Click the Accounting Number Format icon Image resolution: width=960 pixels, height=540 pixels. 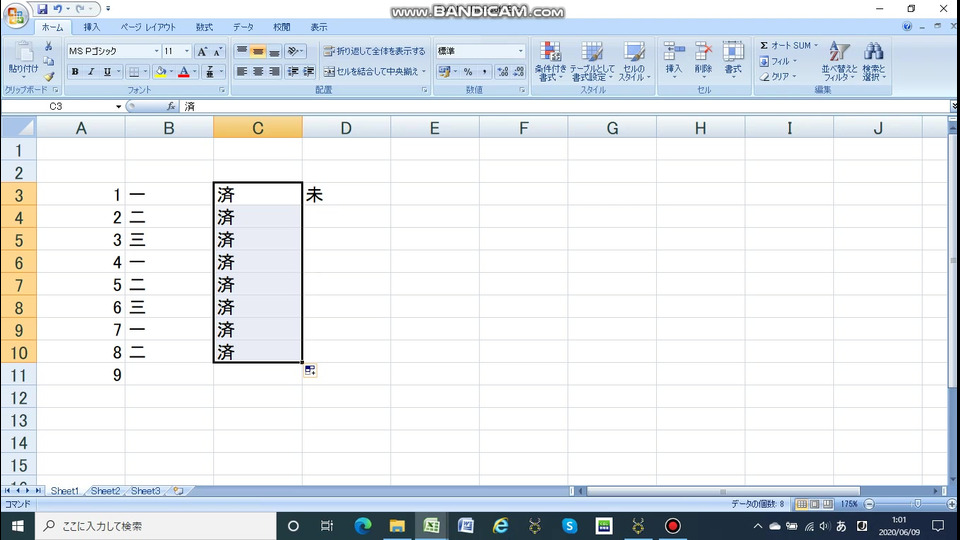point(444,72)
